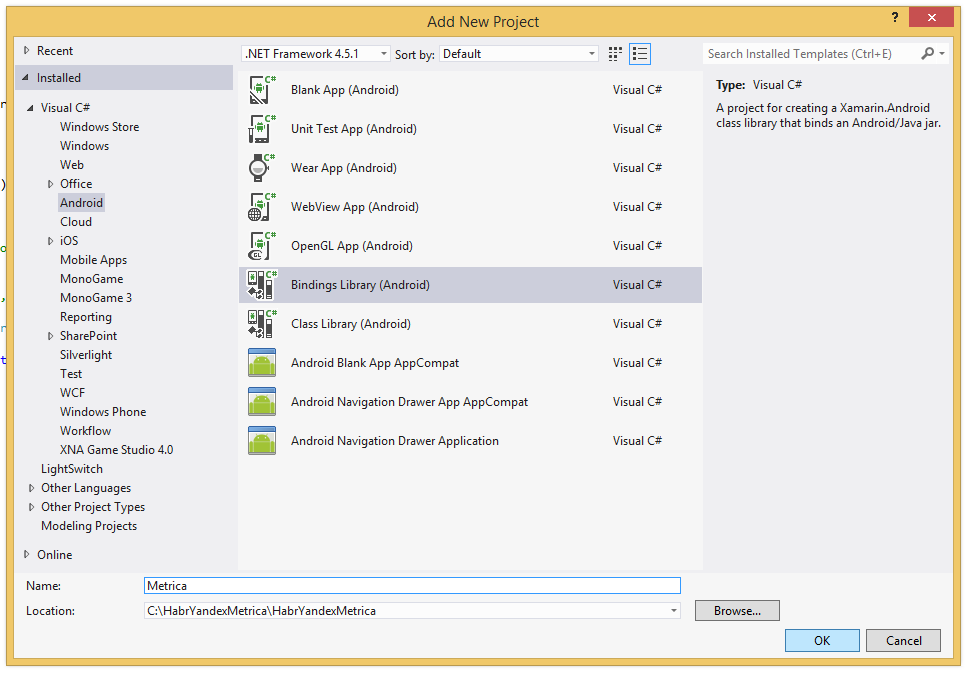Open the search options dropdown arrow
Viewport: 968px width, 673px height.
tap(942, 54)
